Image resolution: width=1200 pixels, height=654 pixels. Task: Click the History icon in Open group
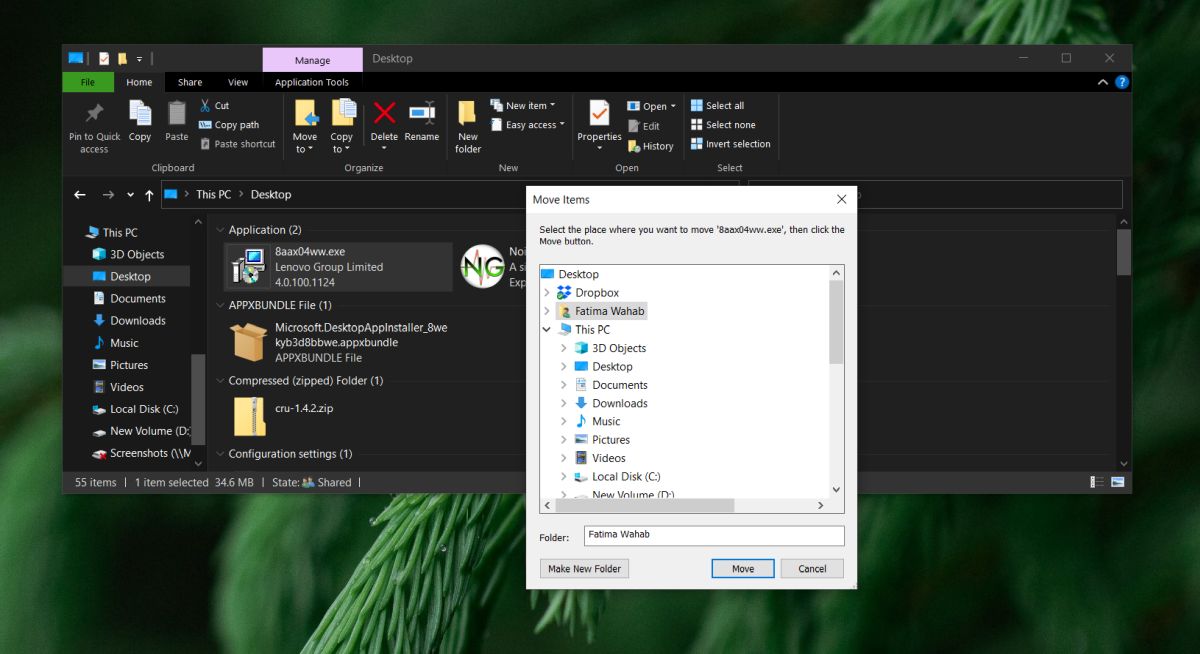click(650, 146)
